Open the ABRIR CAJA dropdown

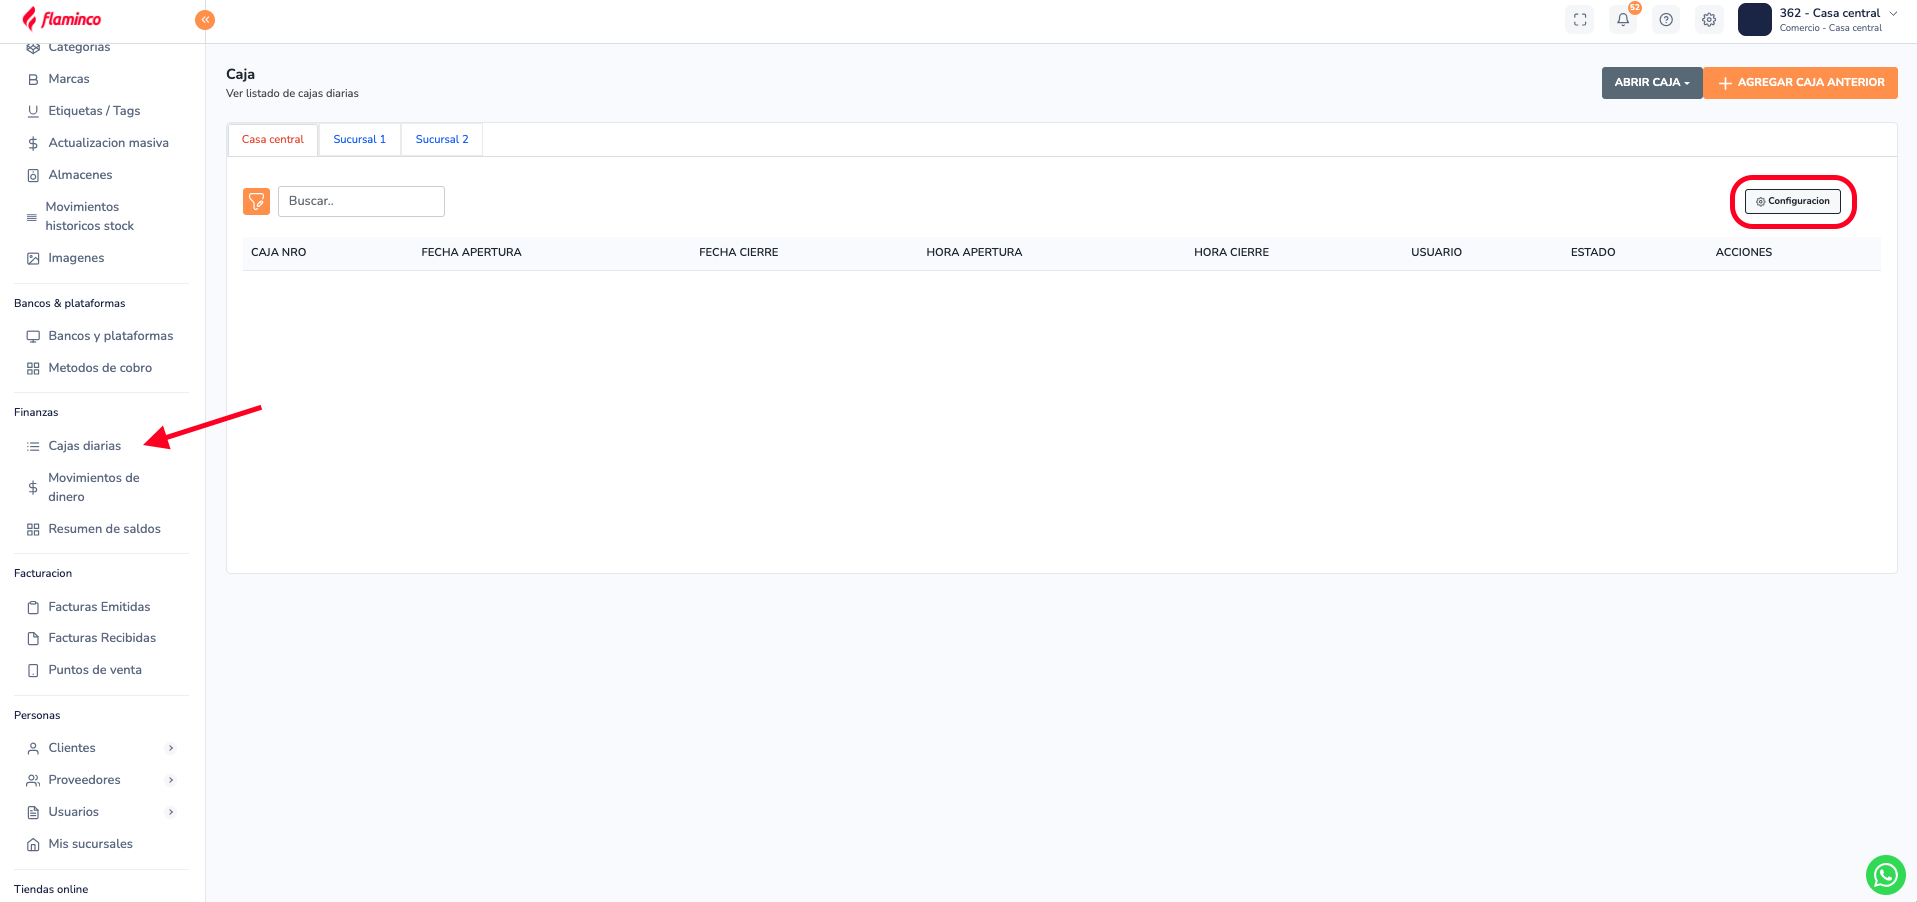(1651, 83)
